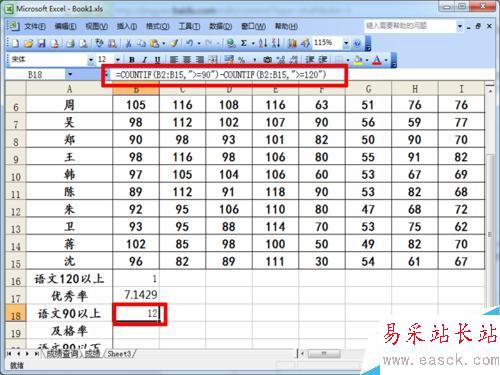
Task: Click the B18 Name Box field
Action: (x=35, y=74)
